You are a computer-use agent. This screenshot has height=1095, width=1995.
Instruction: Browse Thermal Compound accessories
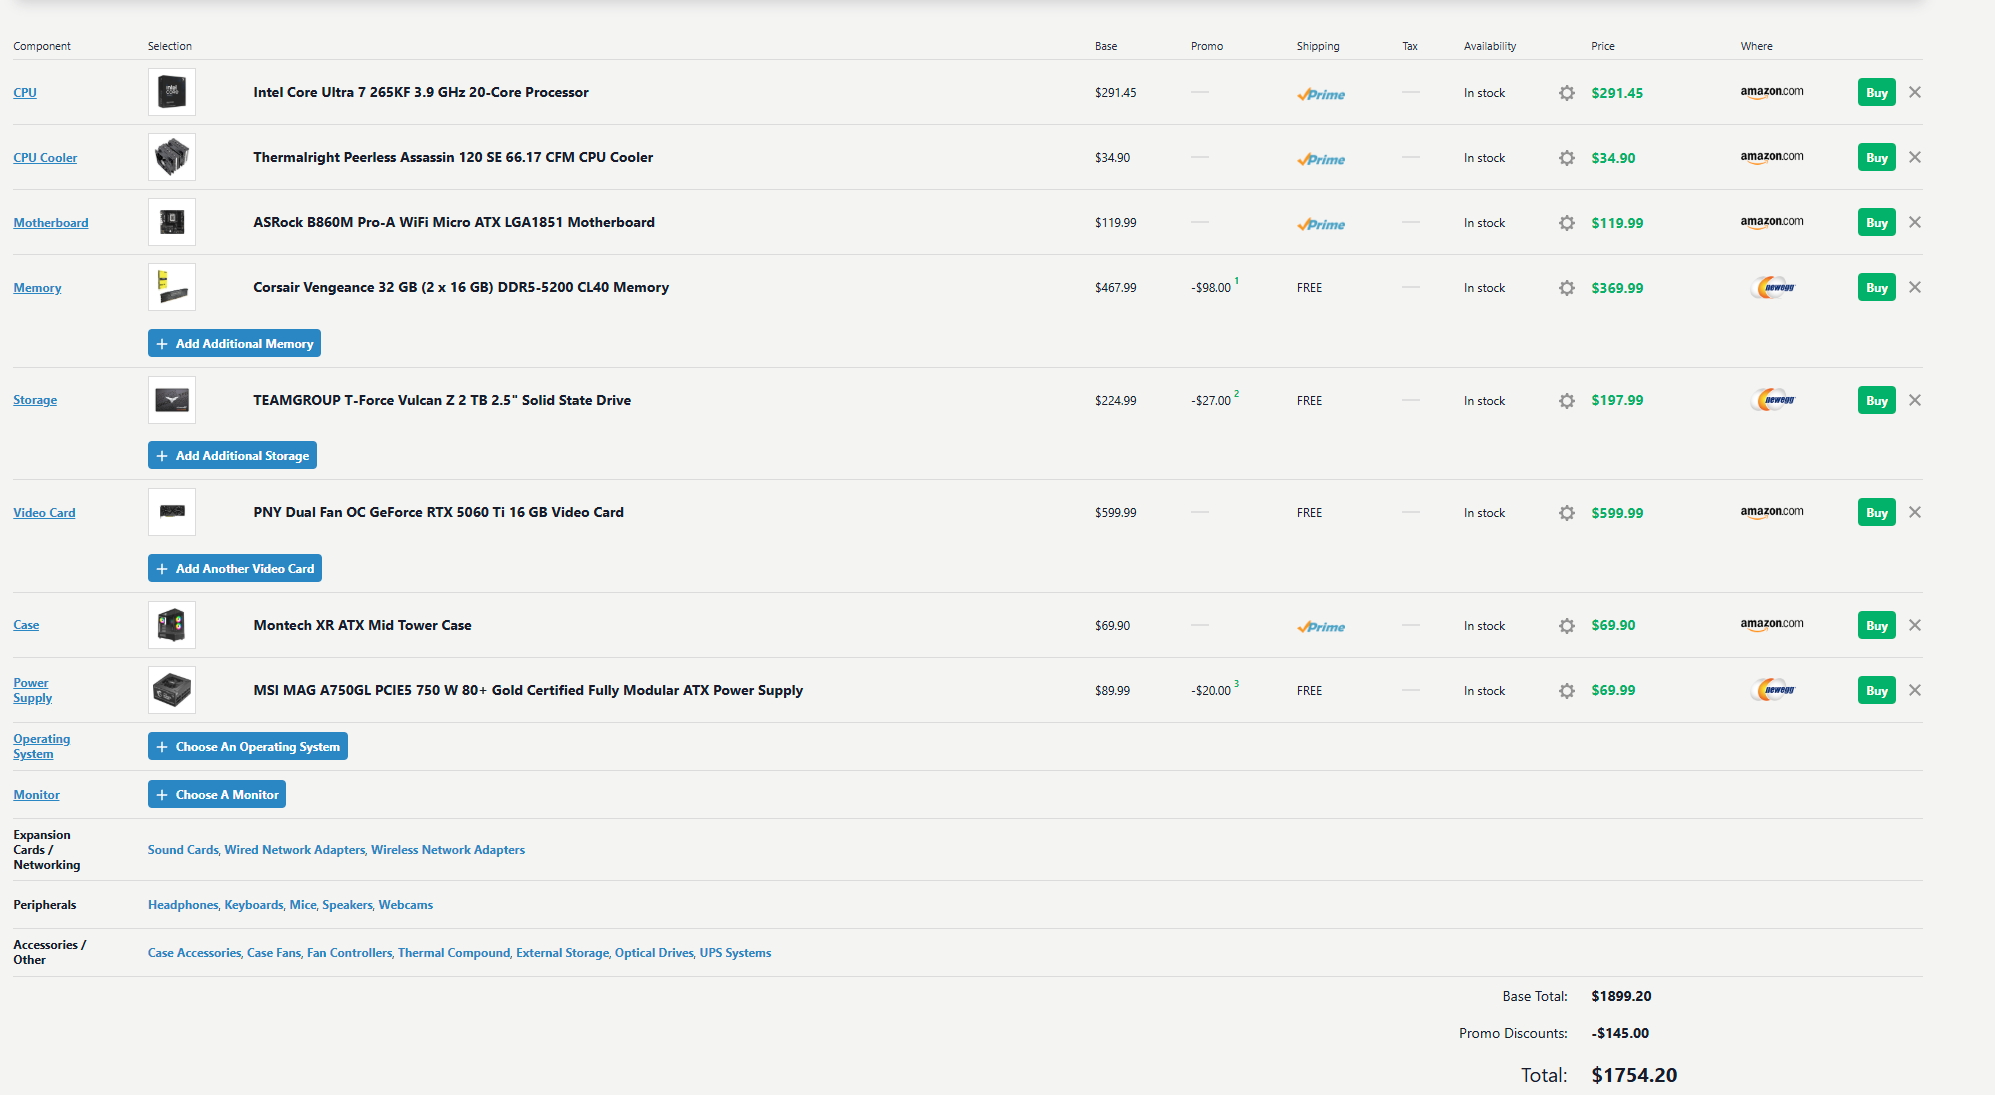click(x=454, y=953)
